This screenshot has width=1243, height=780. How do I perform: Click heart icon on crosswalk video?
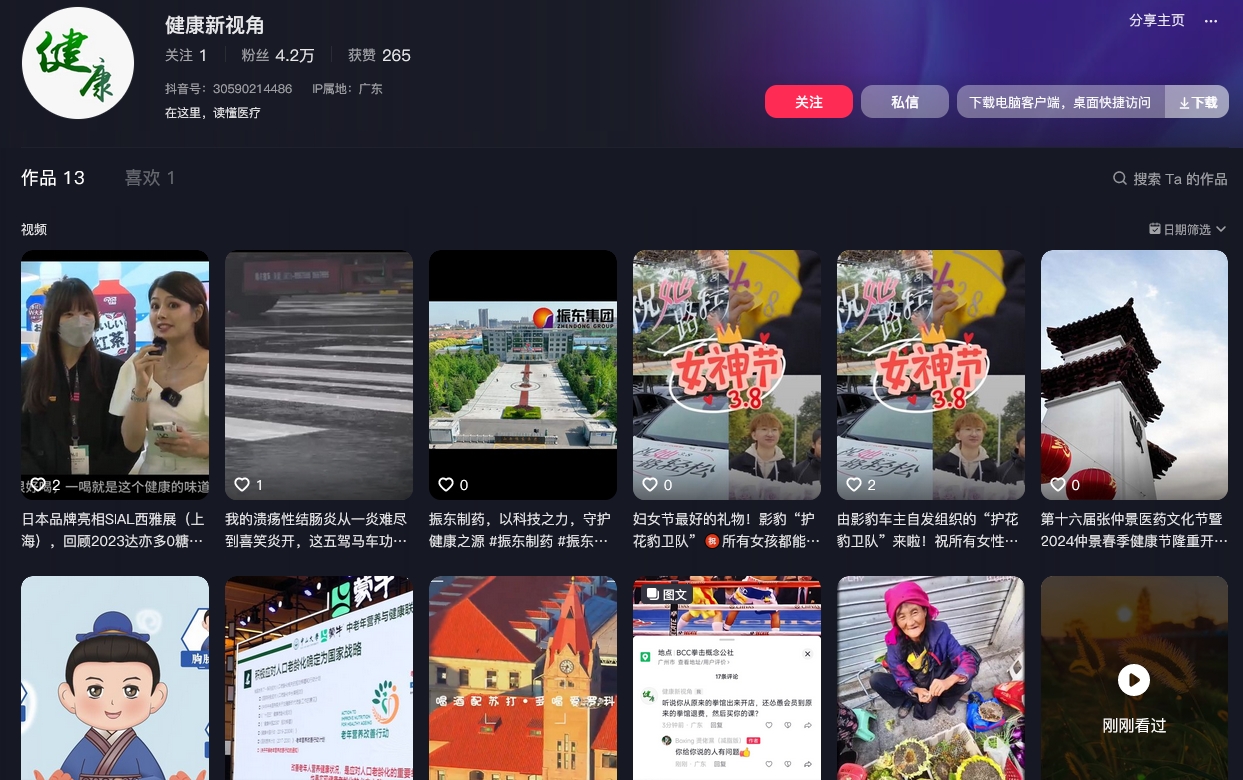click(x=242, y=484)
